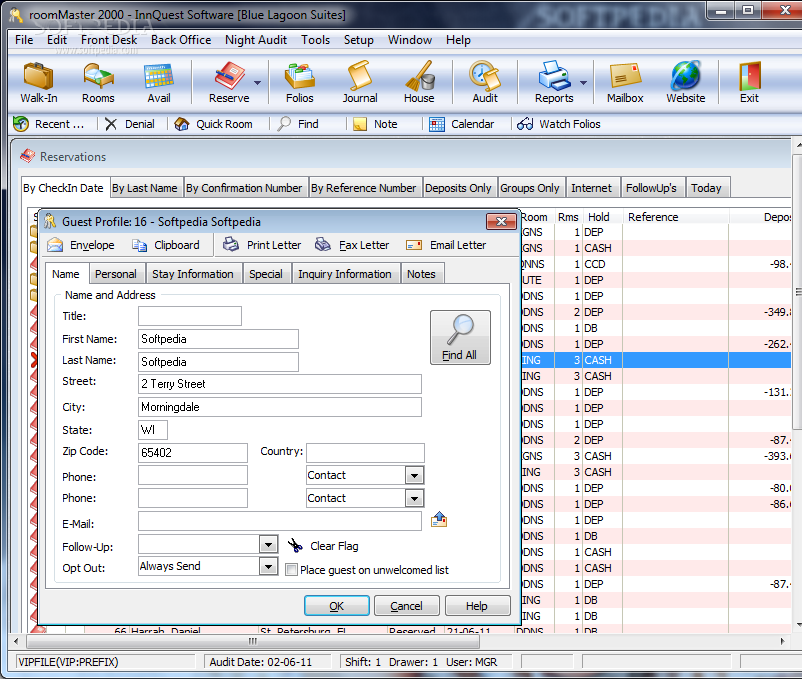Image resolution: width=802 pixels, height=679 pixels.
Task: Click Cancel in Guest Profile dialog
Action: [x=407, y=606]
